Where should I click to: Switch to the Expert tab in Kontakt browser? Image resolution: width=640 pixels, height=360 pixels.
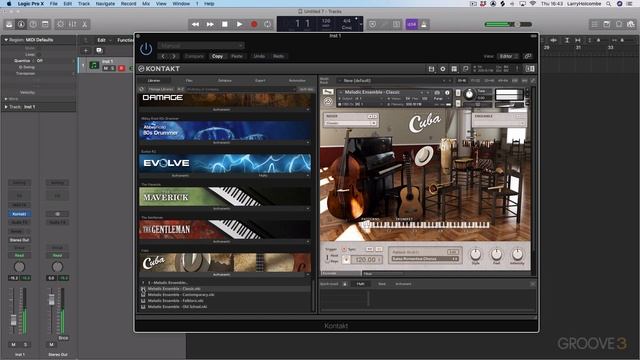[x=260, y=81]
